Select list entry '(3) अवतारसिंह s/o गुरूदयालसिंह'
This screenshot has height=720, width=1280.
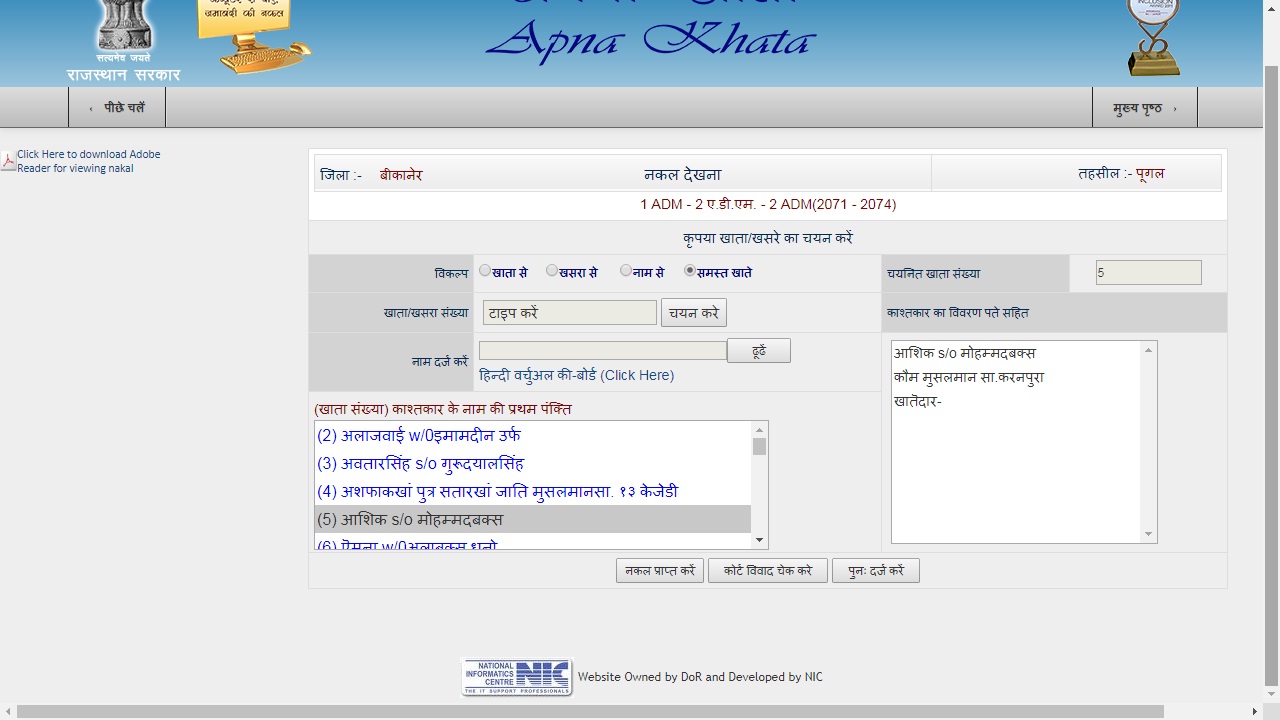(420, 464)
